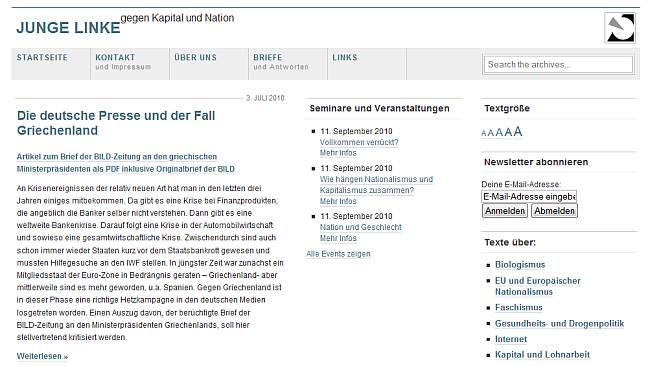Viewport: 650px width, 366px height.
Task: Open the Biologismus topic
Action: pos(520,265)
